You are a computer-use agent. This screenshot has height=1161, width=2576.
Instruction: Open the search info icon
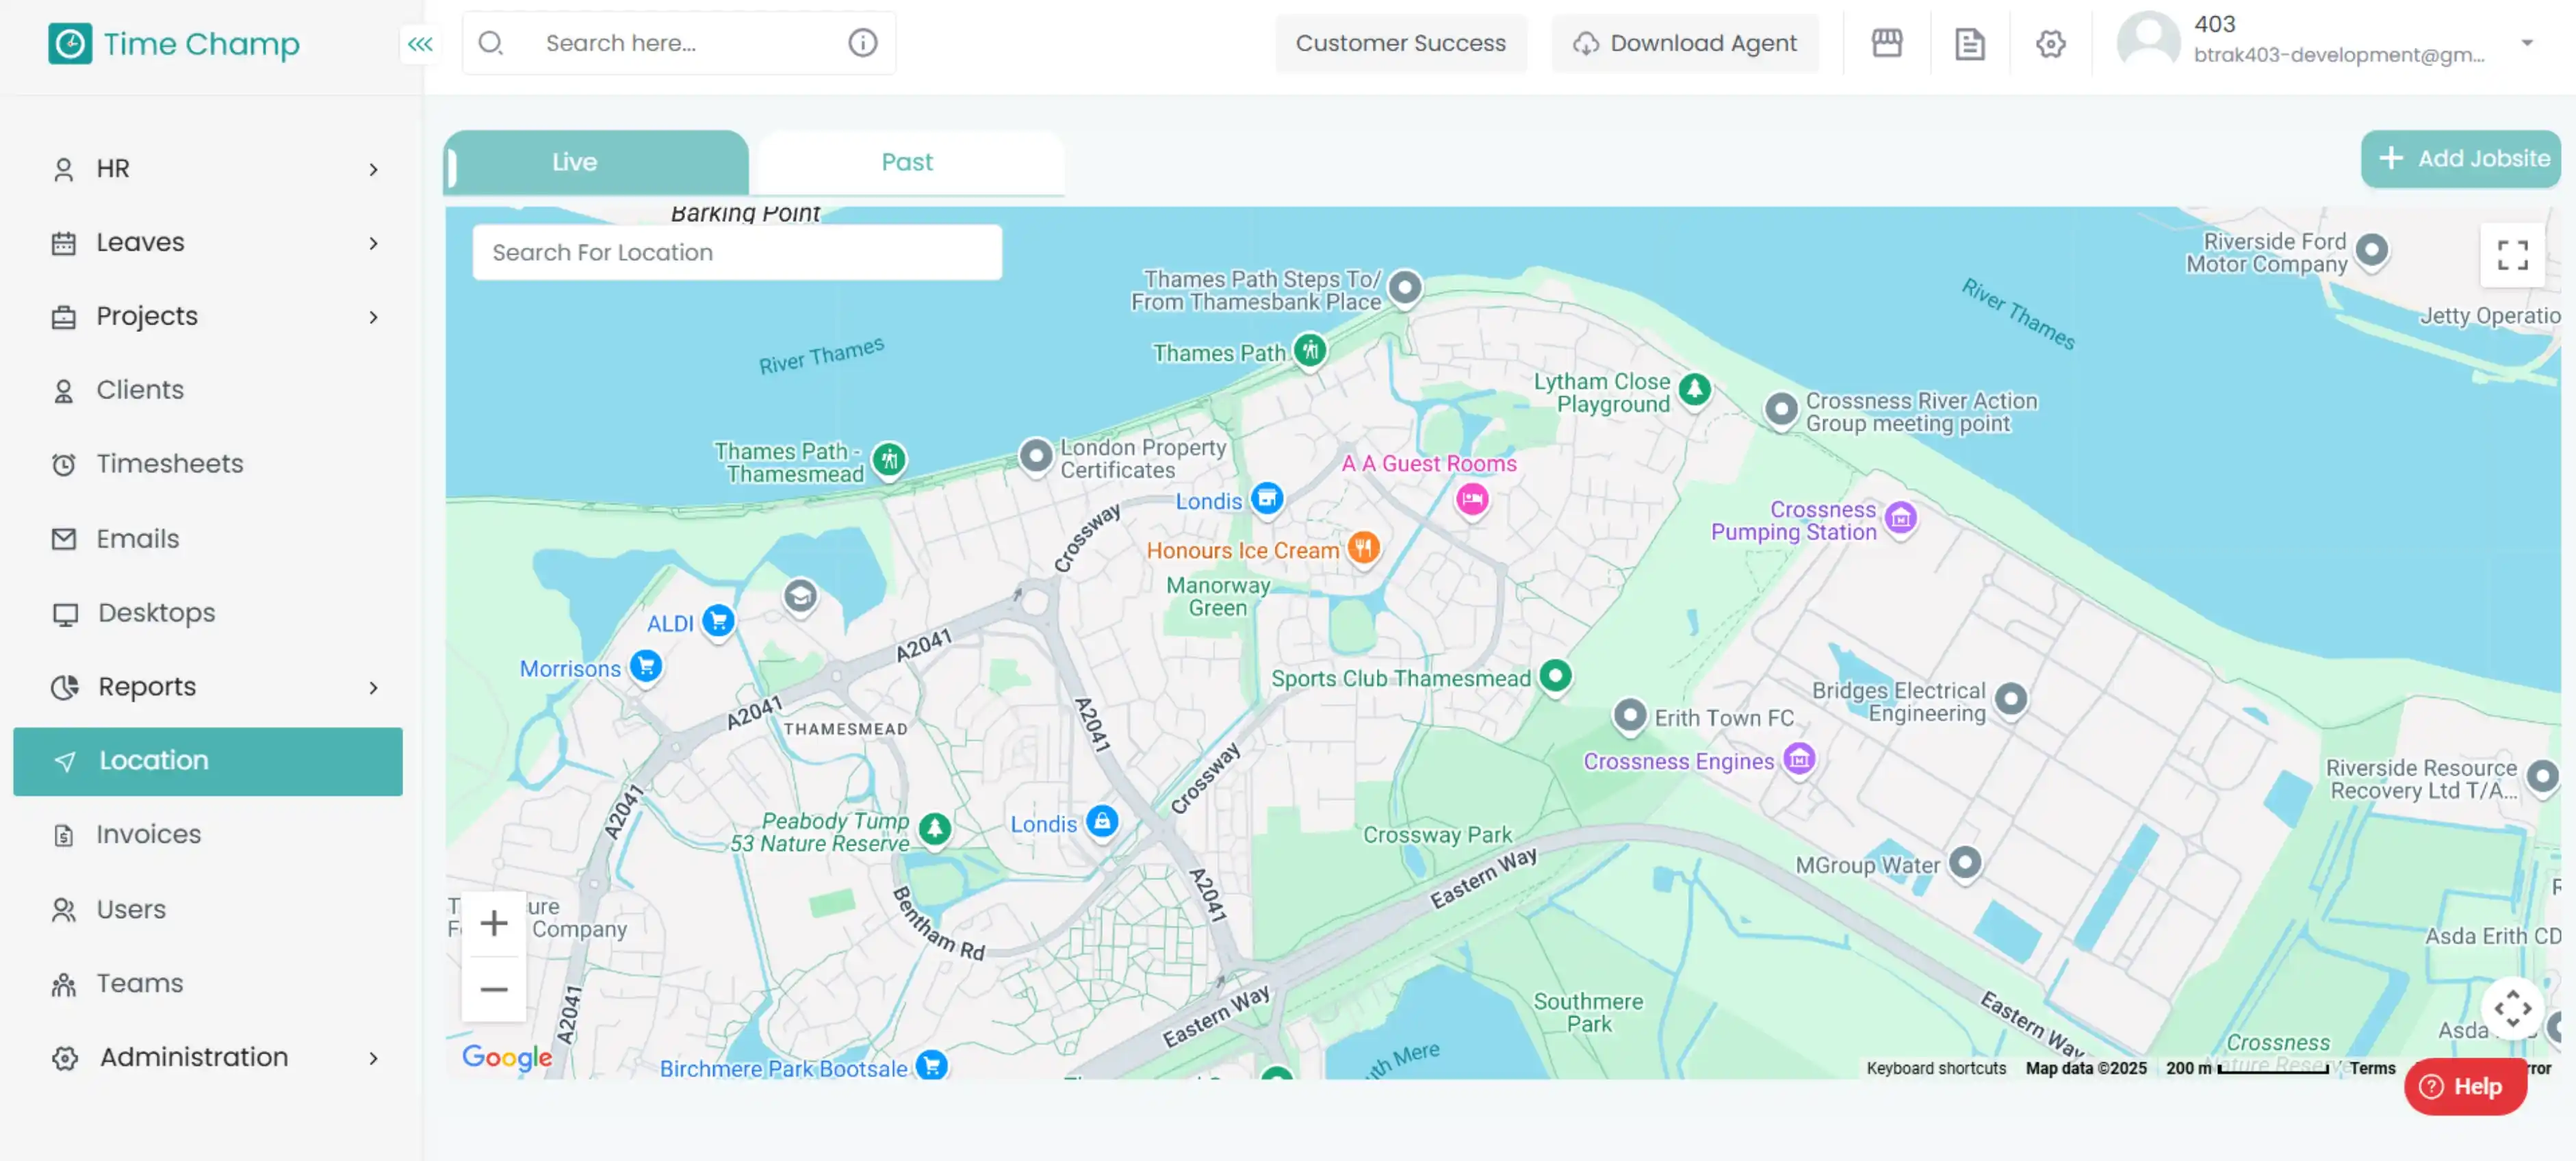click(862, 43)
